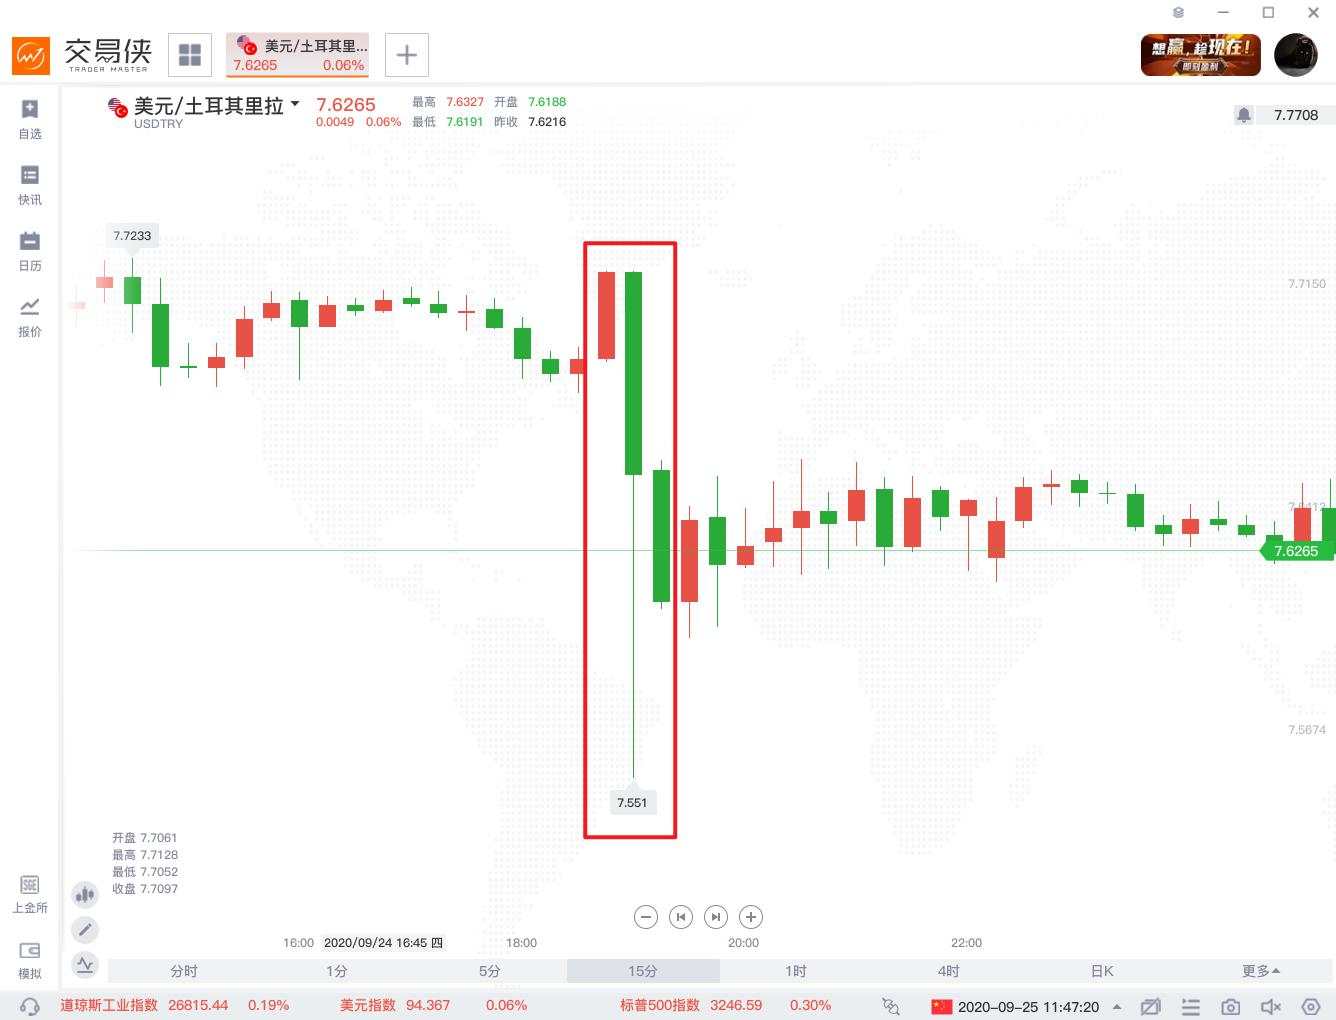Click the 7.6265 current price marker on price axis

(x=1294, y=551)
